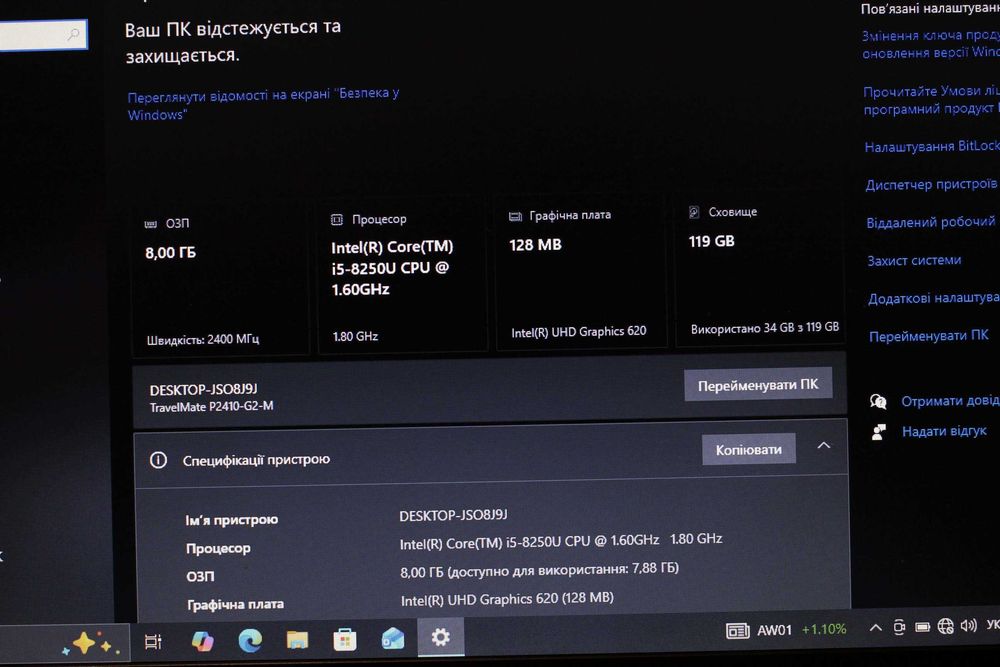Click the Отримати довідку help icon
This screenshot has height=667, width=1000.
878,402
